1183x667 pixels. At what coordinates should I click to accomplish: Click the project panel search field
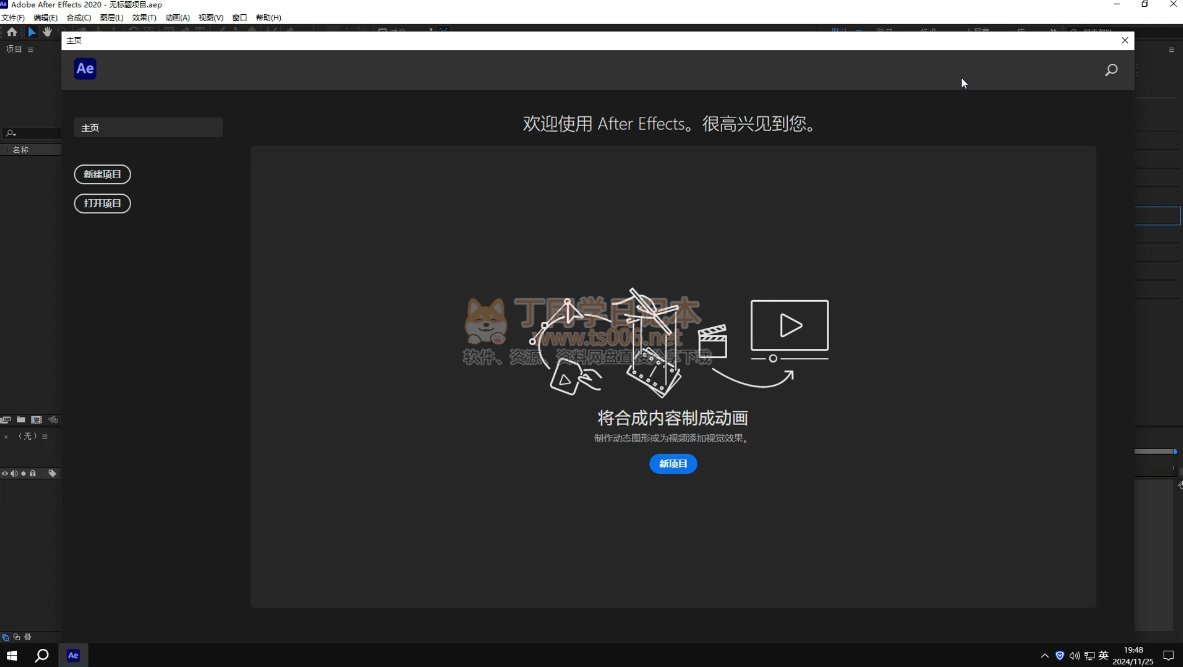[x=32, y=133]
